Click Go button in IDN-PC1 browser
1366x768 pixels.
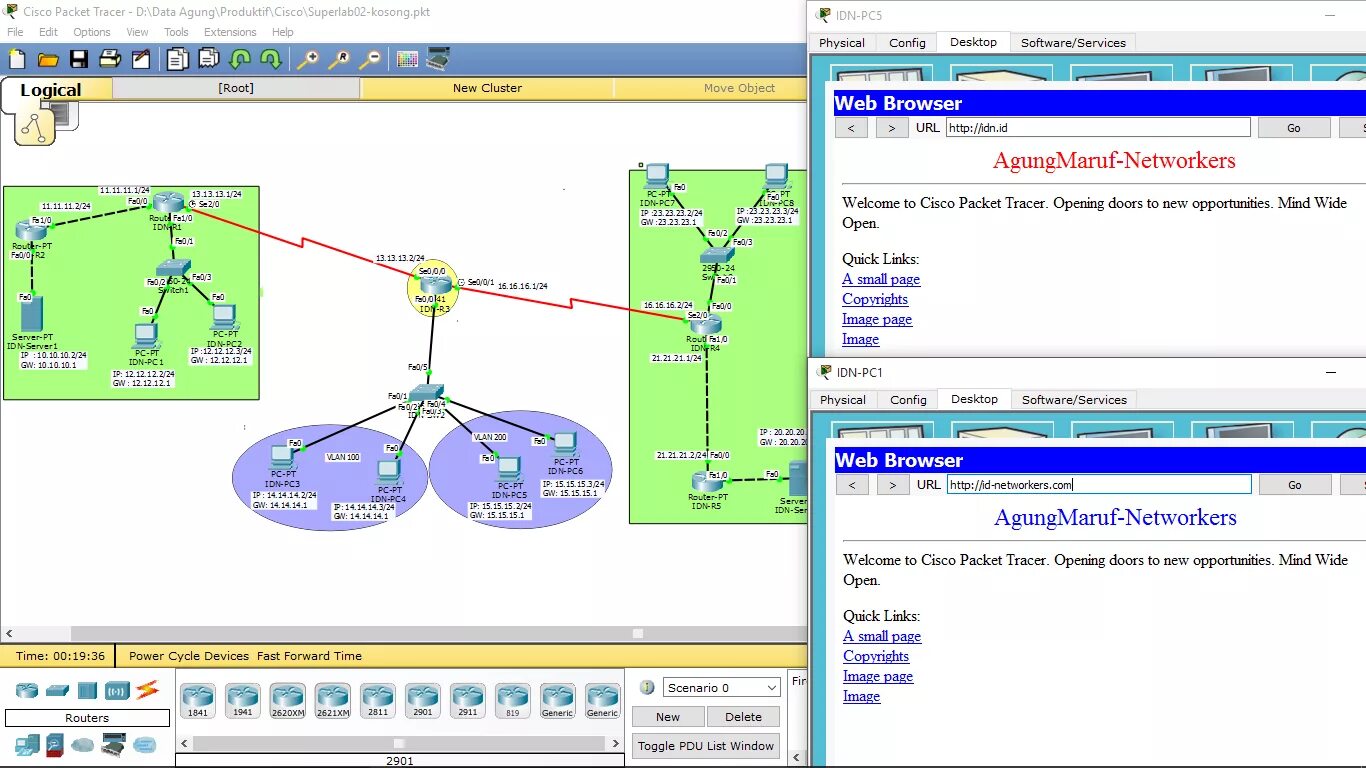pyautogui.click(x=1295, y=485)
